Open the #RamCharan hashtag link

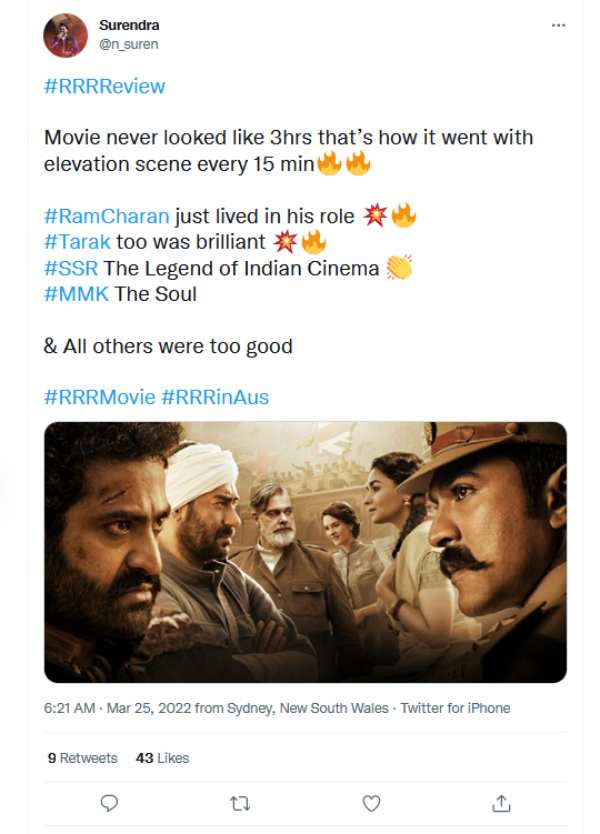tap(107, 216)
